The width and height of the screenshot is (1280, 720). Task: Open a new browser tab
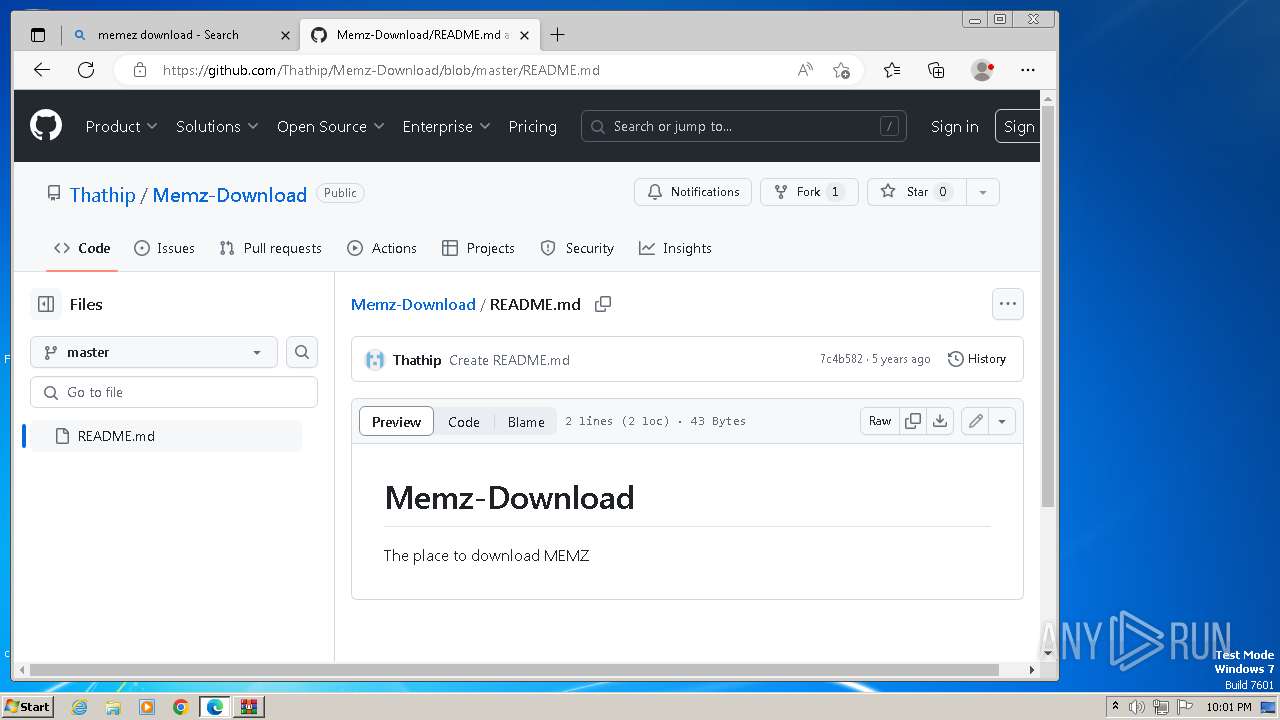pos(557,35)
